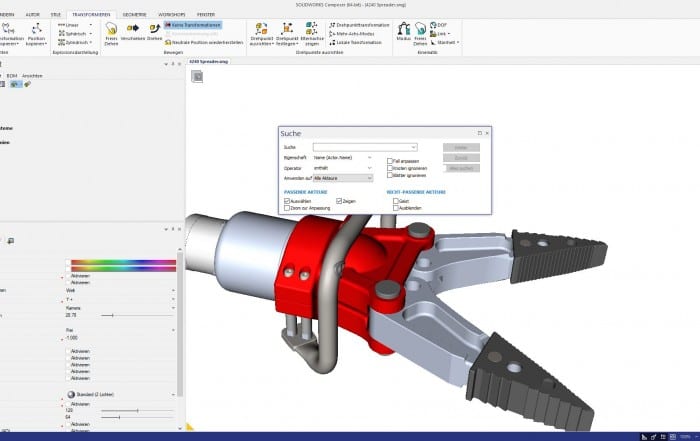Image resolution: width=700 pixels, height=441 pixels.
Task: Open the Operator dropdown
Action: pyautogui.click(x=342, y=168)
